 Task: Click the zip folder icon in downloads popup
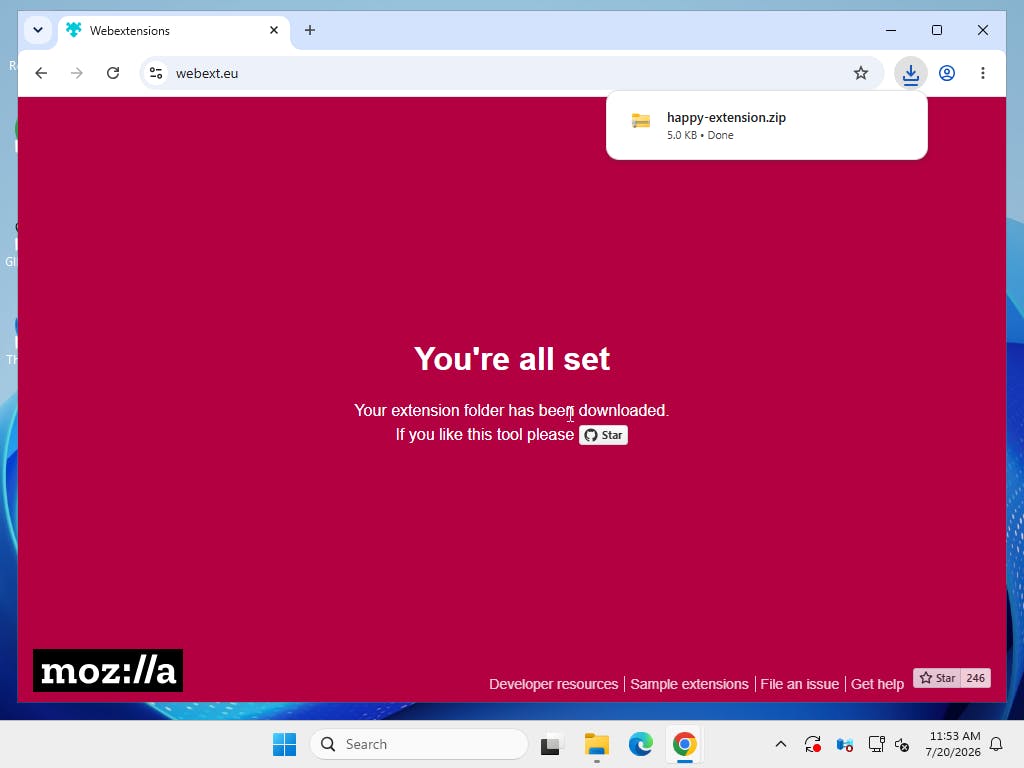641,121
